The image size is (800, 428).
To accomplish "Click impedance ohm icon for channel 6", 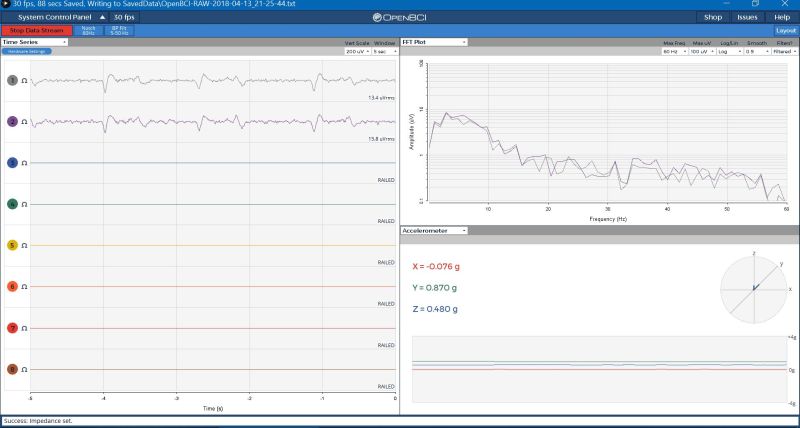I will [24, 287].
